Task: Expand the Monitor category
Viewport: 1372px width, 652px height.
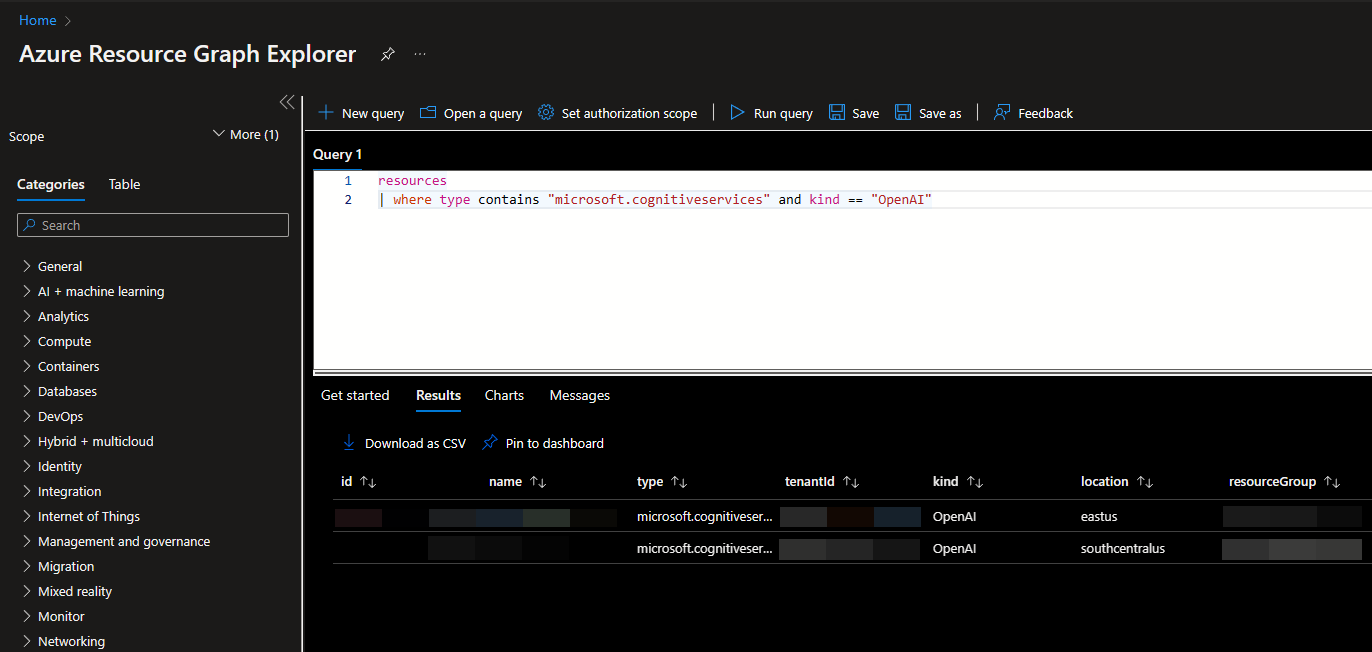Action: coord(27,616)
